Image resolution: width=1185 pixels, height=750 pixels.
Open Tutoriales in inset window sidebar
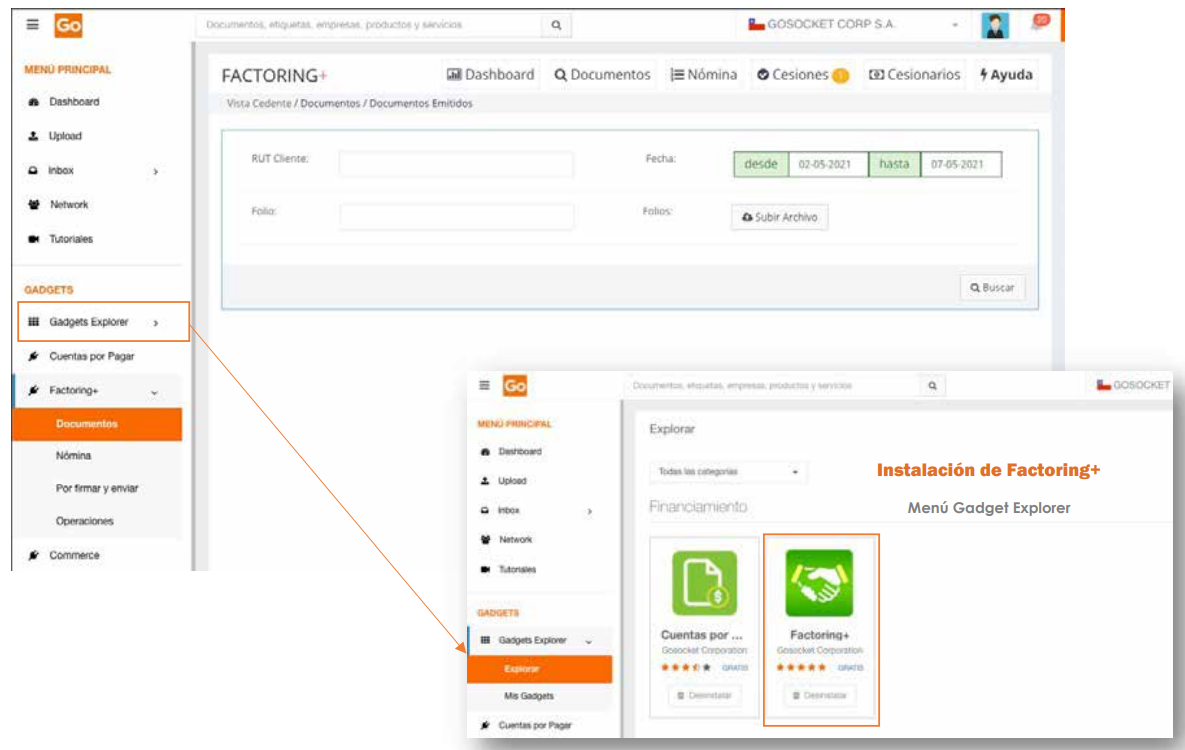[517, 569]
